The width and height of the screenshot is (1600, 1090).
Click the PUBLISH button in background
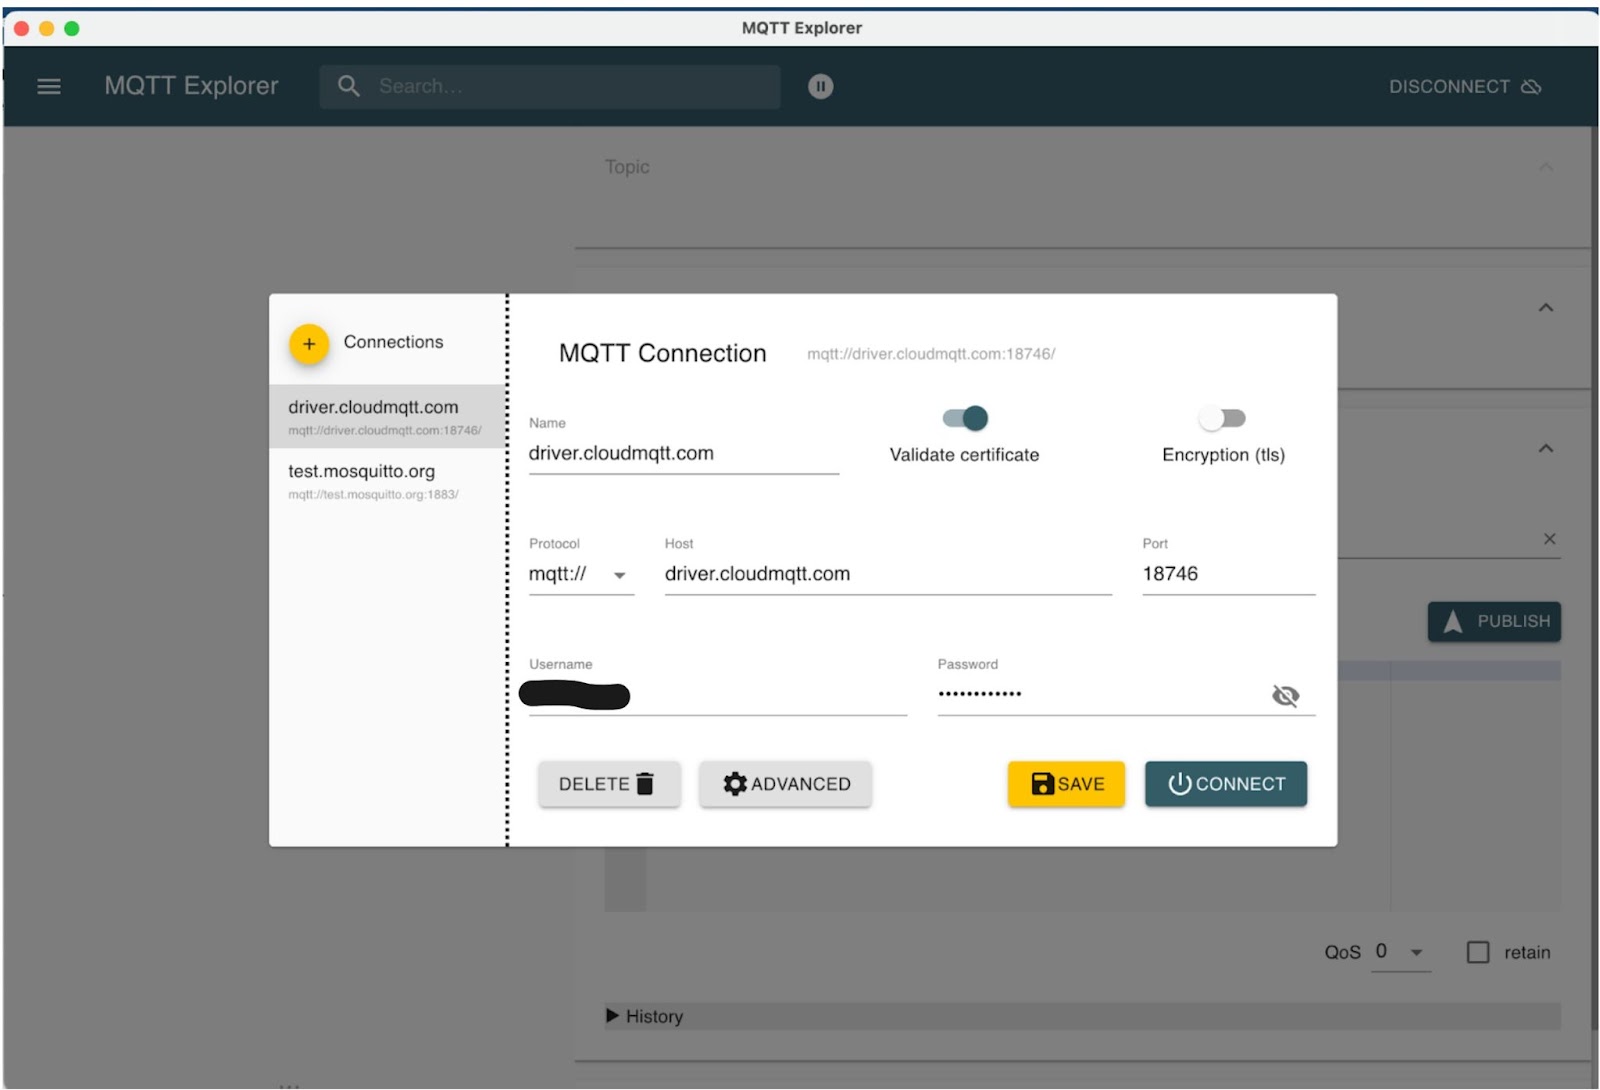click(x=1494, y=622)
